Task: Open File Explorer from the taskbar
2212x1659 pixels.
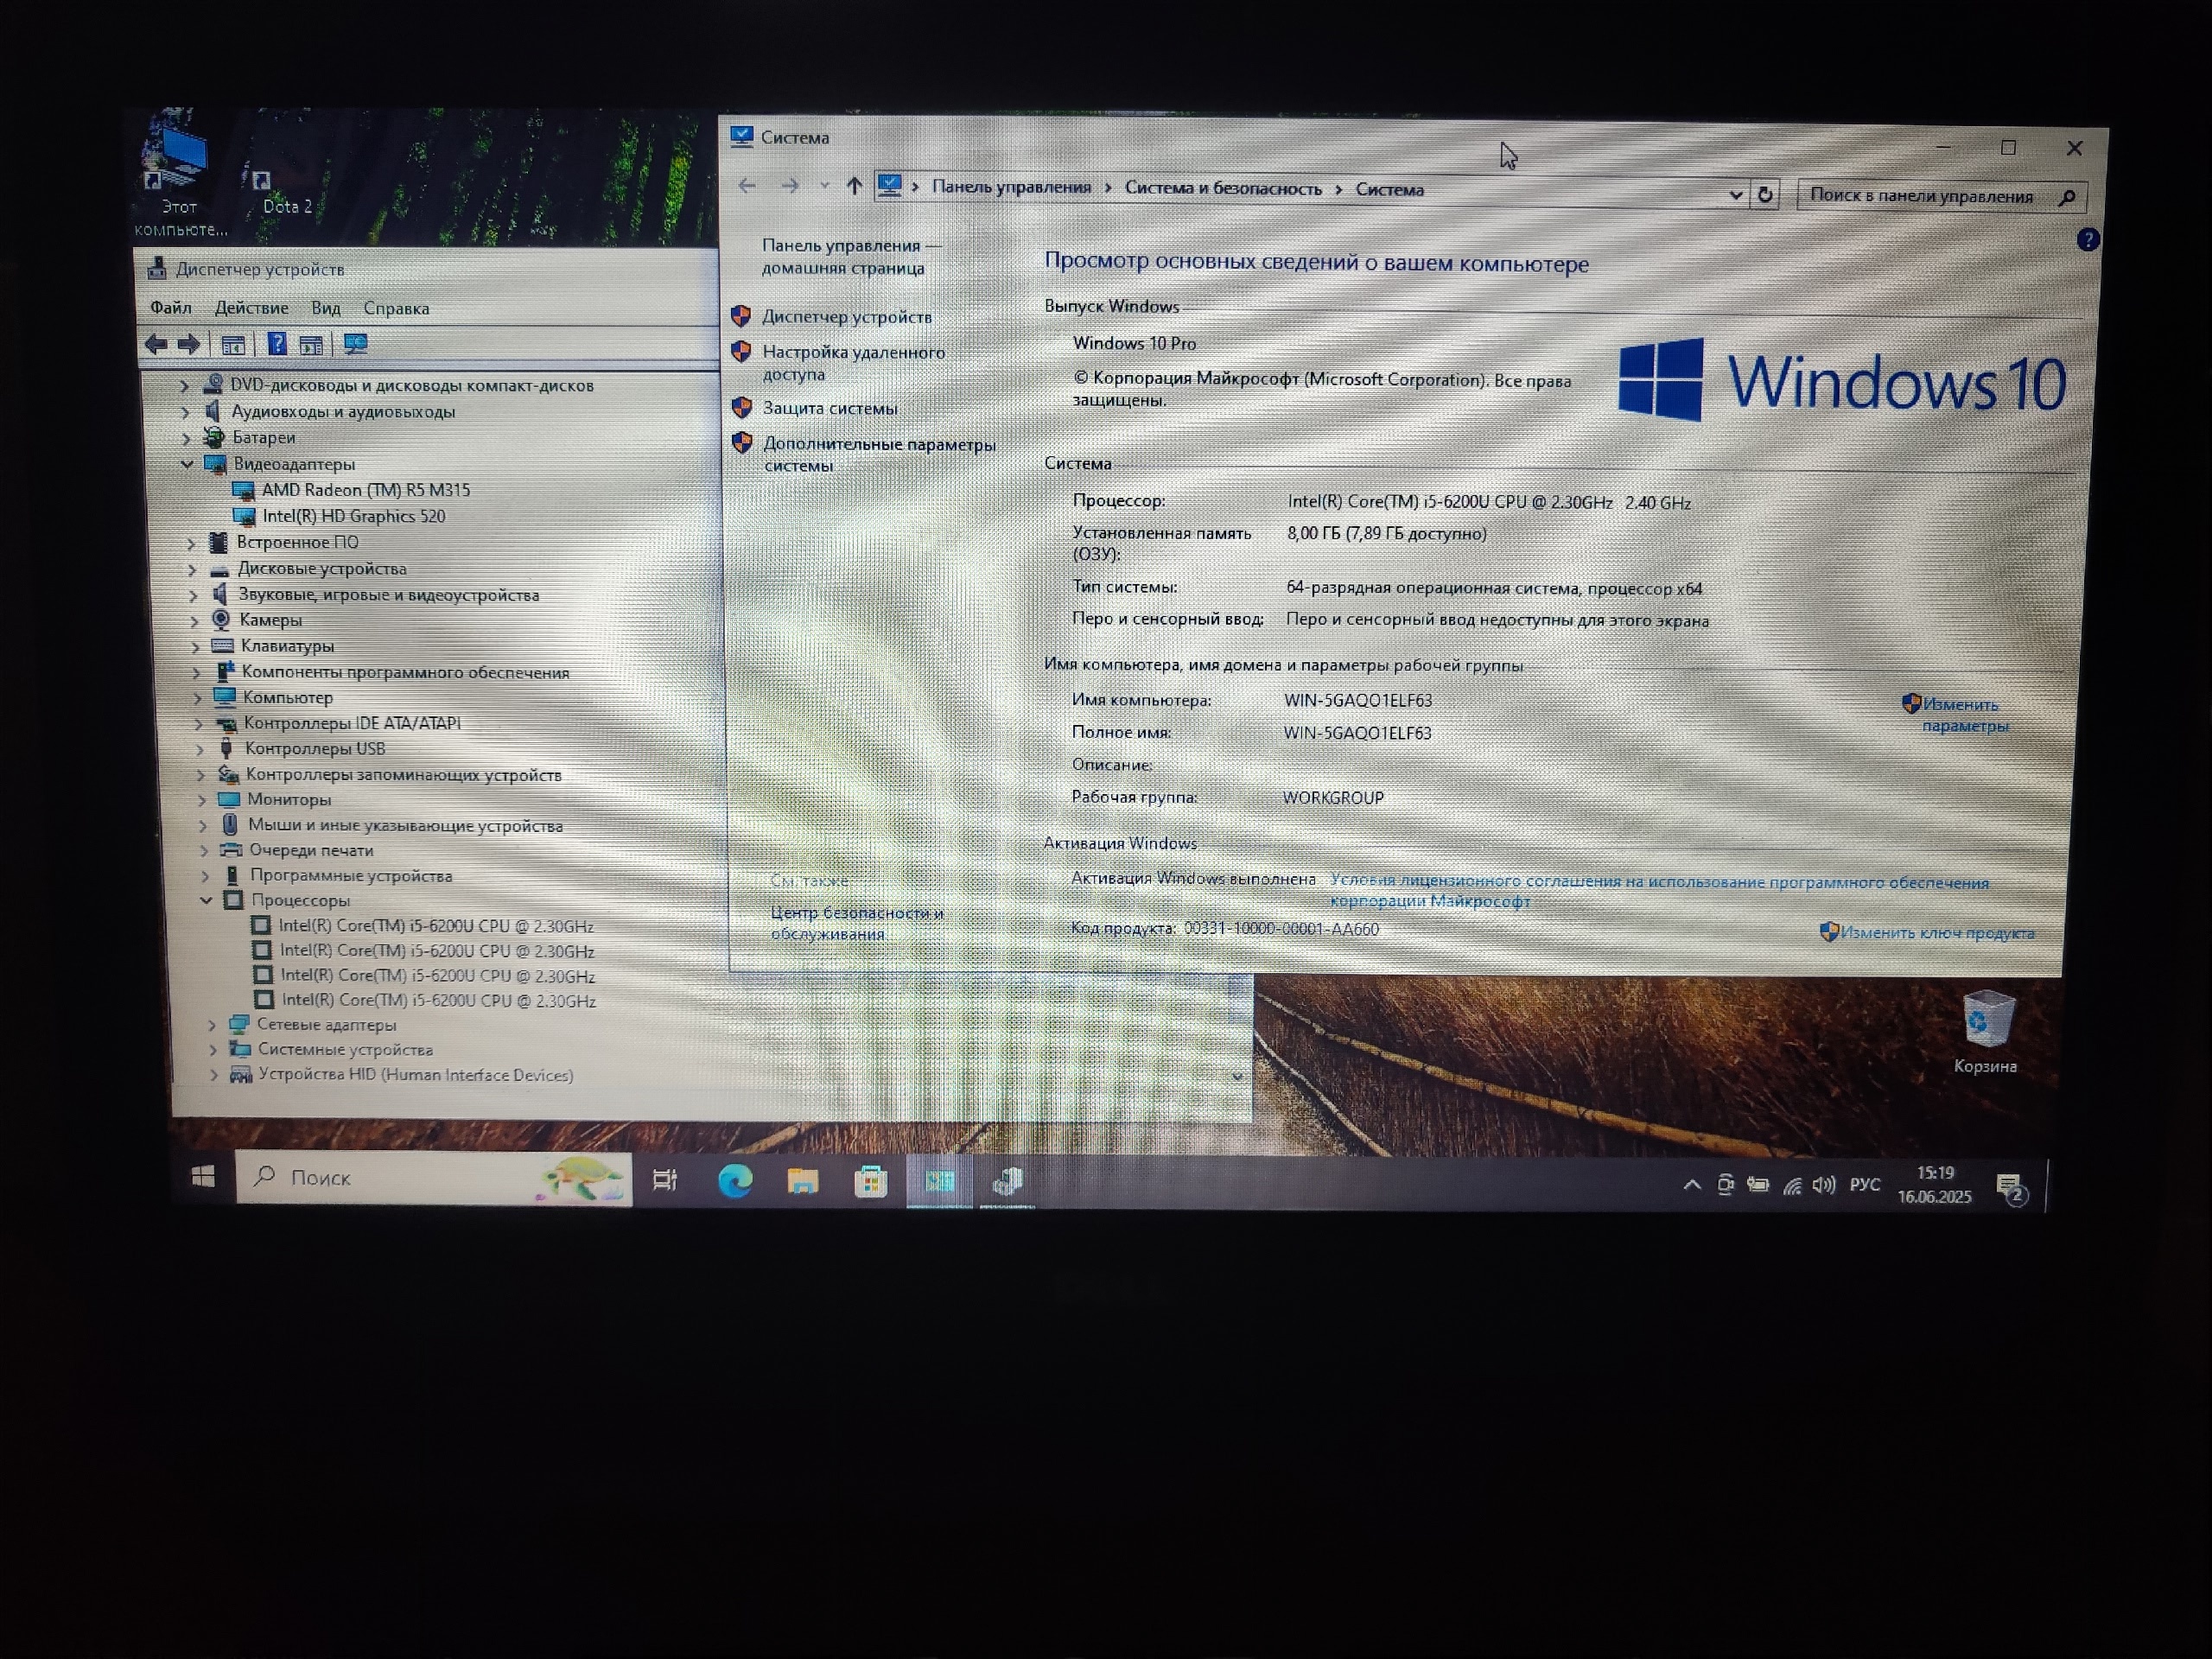Action: tap(802, 1182)
